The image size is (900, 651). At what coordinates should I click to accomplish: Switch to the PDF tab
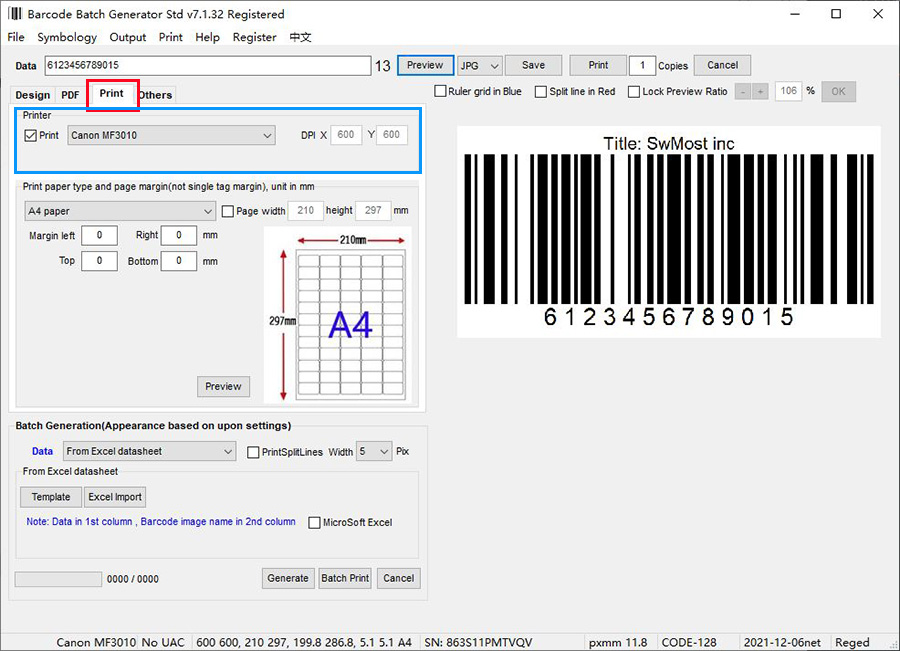pyautogui.click(x=70, y=95)
